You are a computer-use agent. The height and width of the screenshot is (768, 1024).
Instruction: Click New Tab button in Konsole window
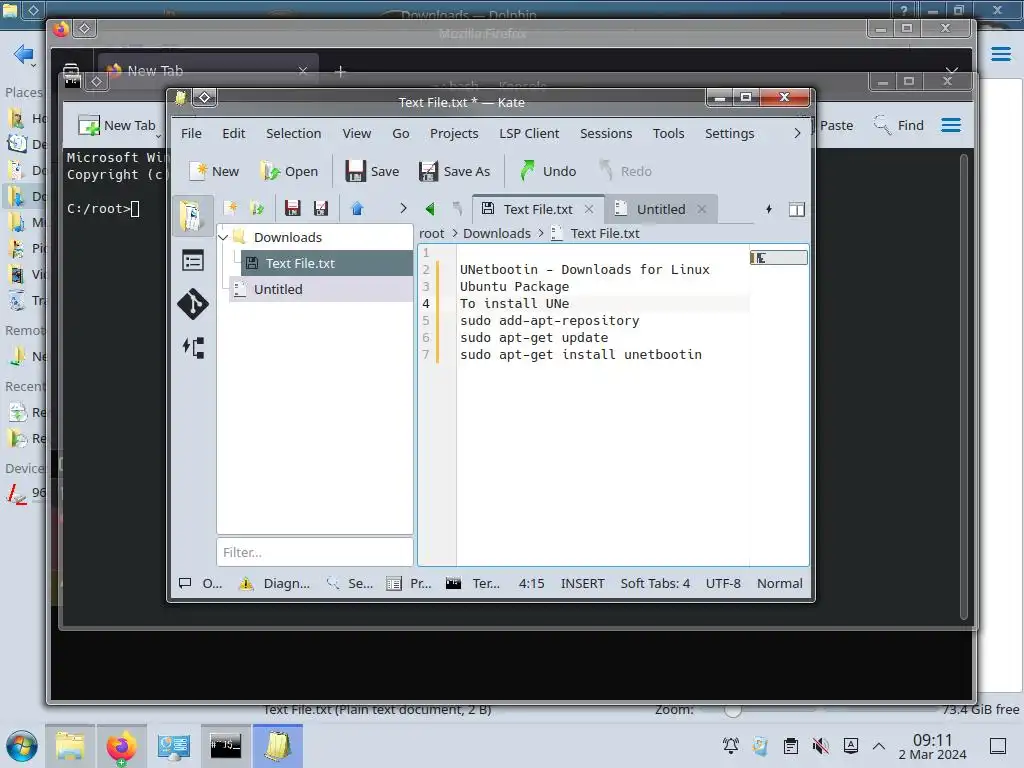(118, 125)
